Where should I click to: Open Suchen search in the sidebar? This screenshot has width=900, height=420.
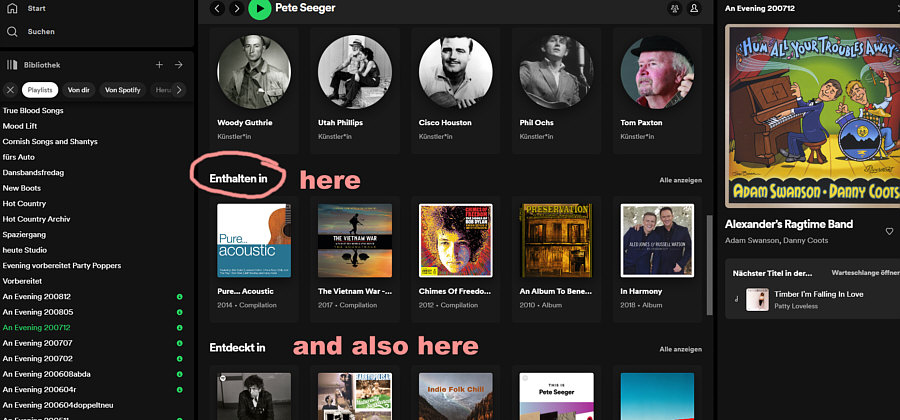pyautogui.click(x=12, y=32)
